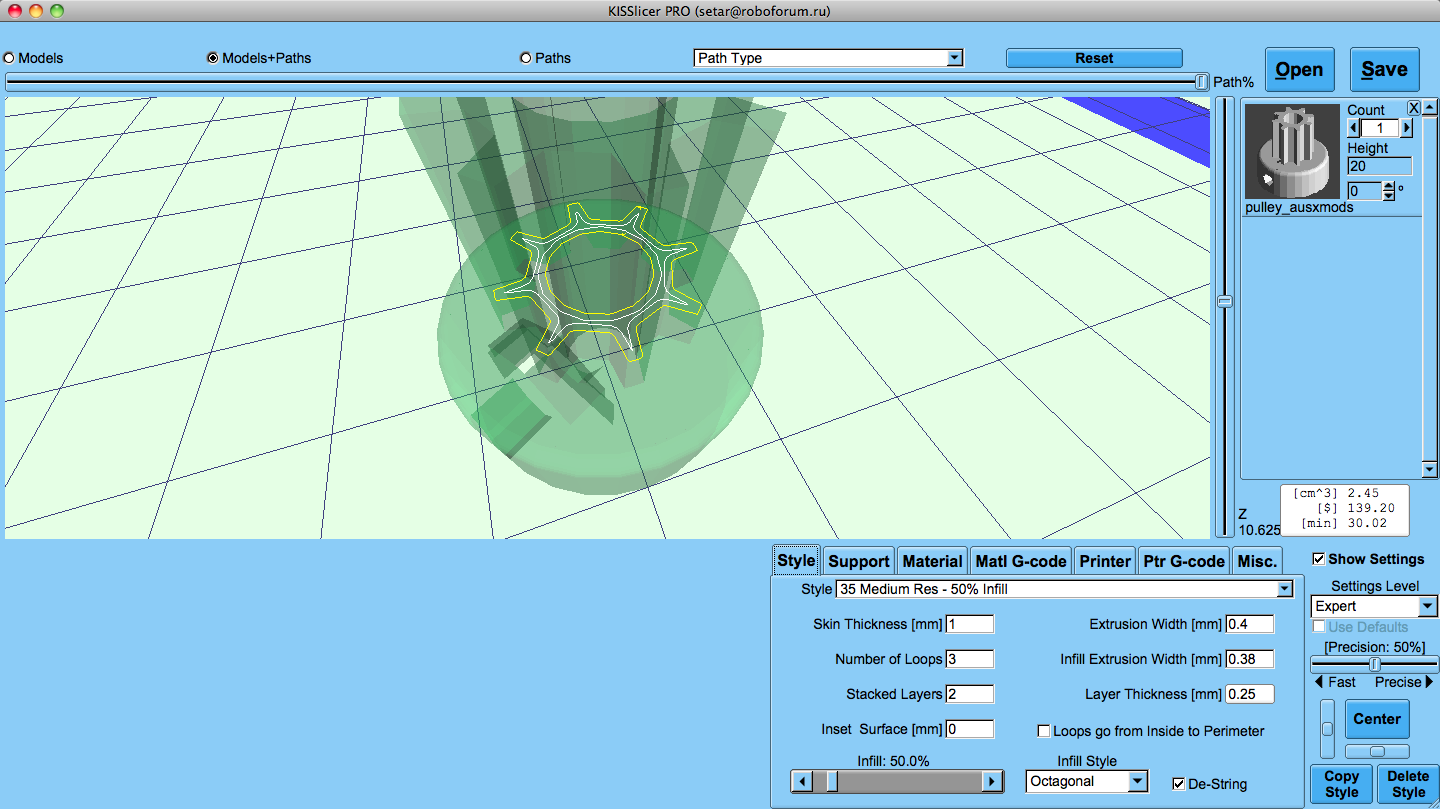Increase rotation angle with the up spinner arrow
The width and height of the screenshot is (1440, 809).
pyautogui.click(x=1389, y=186)
